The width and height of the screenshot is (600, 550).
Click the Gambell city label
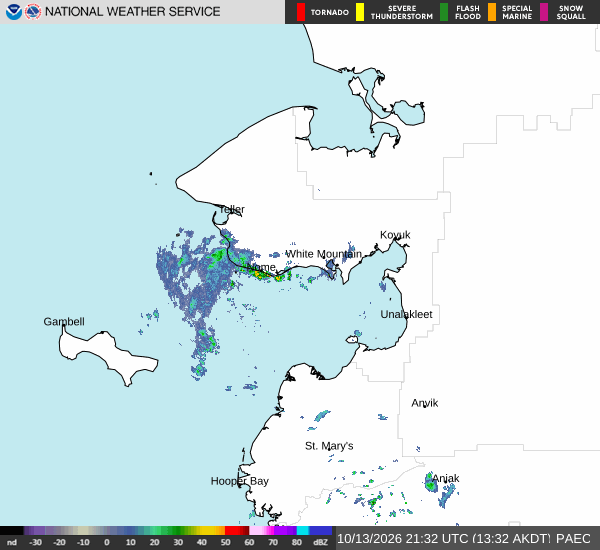coord(64,322)
